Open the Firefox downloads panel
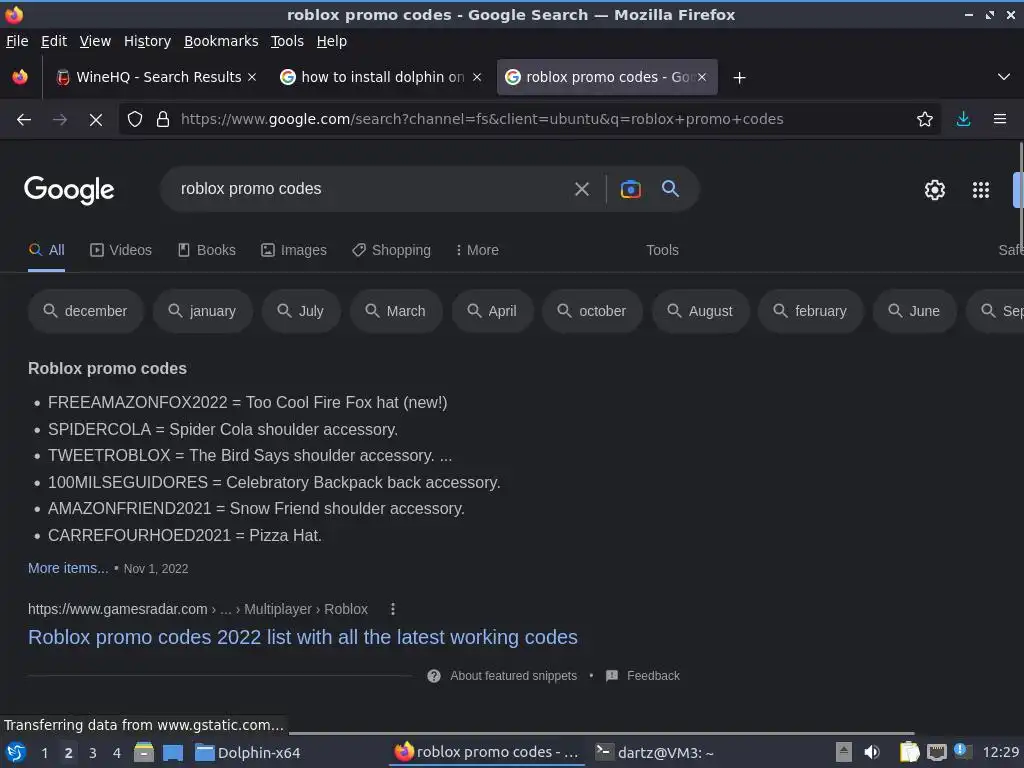 click(963, 119)
